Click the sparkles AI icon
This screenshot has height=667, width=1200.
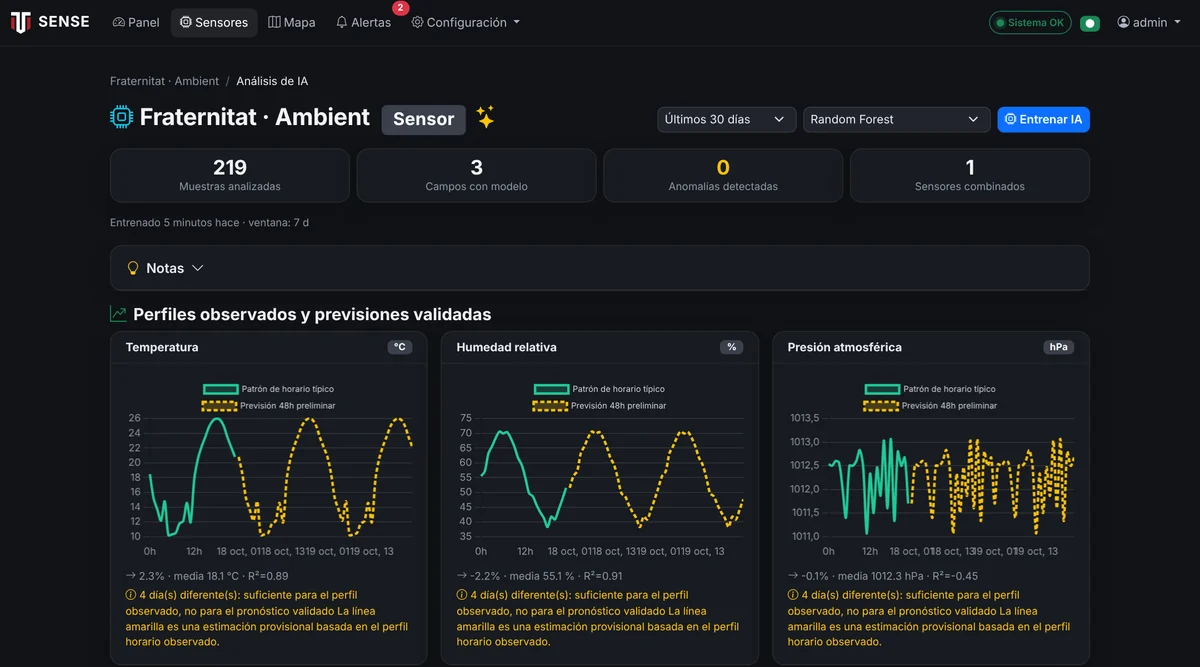(485, 118)
